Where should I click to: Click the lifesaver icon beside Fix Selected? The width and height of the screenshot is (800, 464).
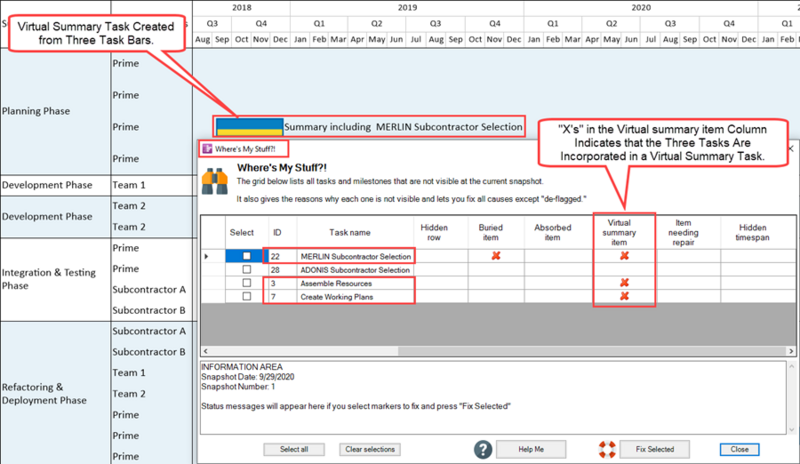(x=607, y=449)
